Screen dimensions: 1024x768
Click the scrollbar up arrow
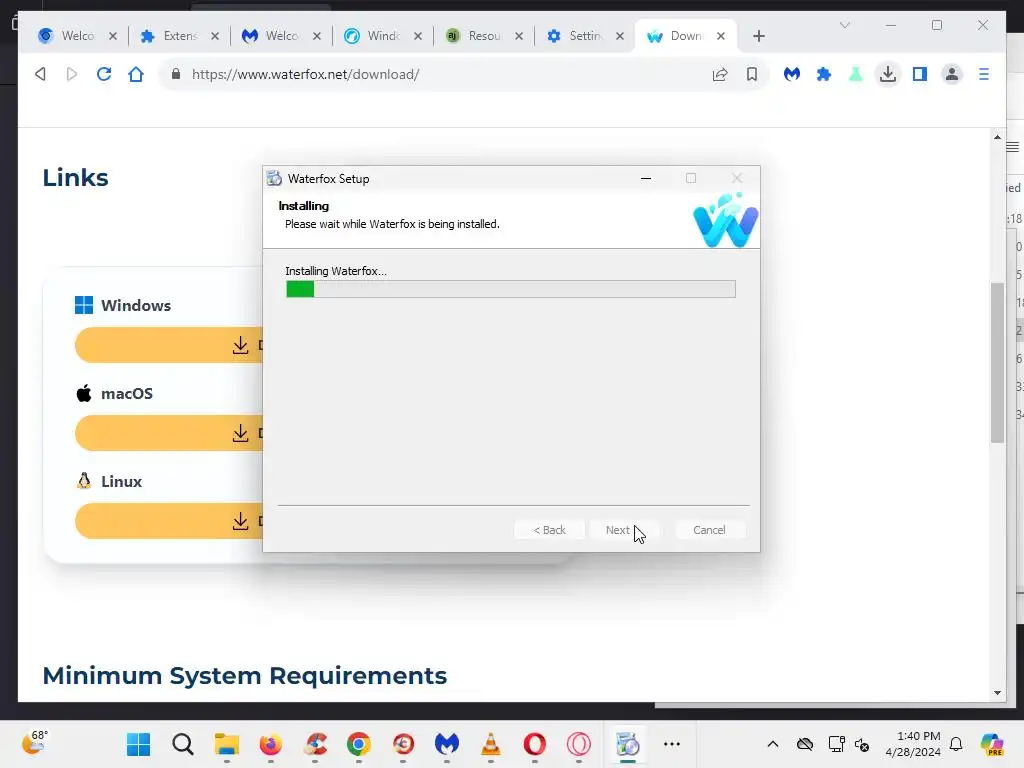pyautogui.click(x=997, y=136)
